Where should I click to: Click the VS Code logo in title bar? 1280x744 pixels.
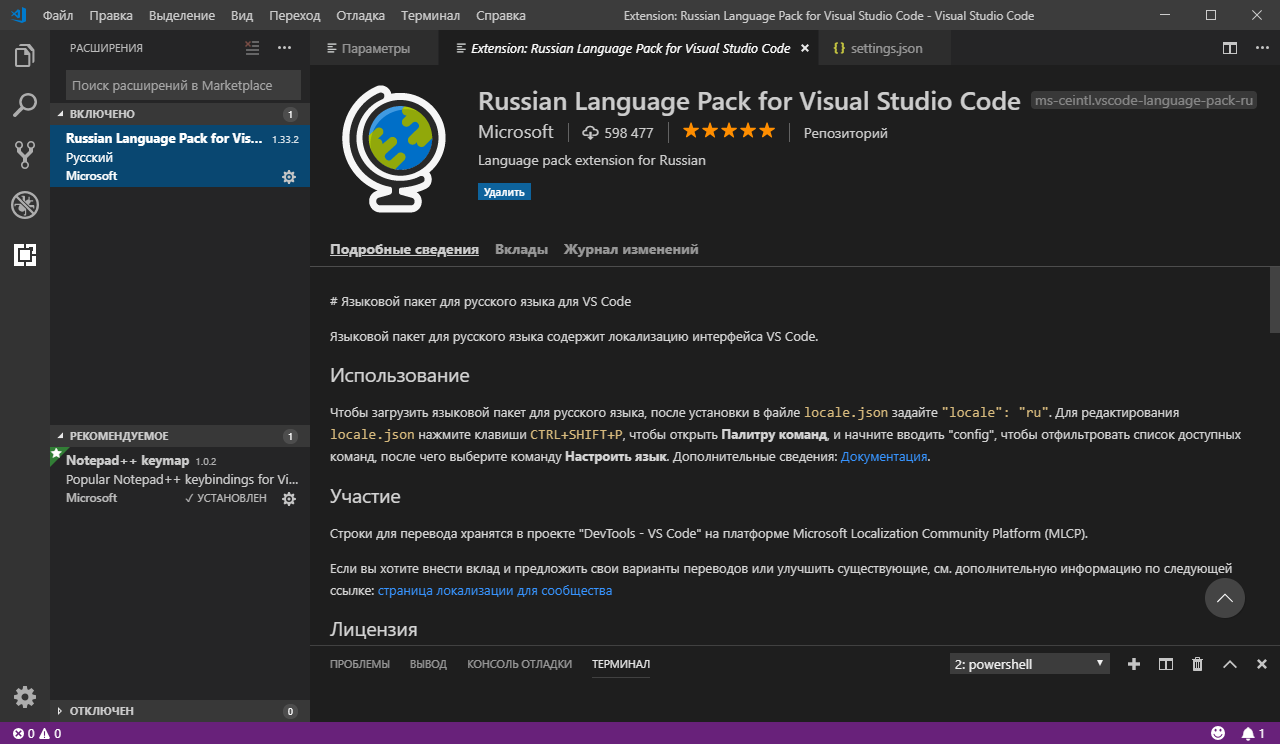(x=17, y=16)
